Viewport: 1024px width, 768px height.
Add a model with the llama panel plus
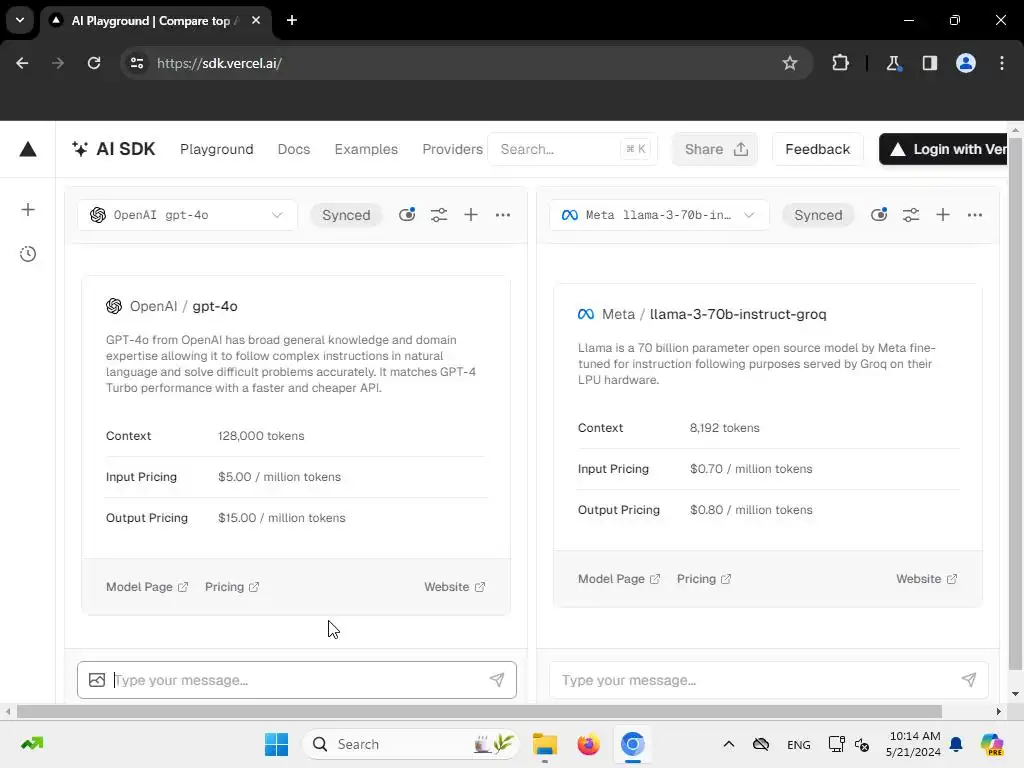[943, 215]
